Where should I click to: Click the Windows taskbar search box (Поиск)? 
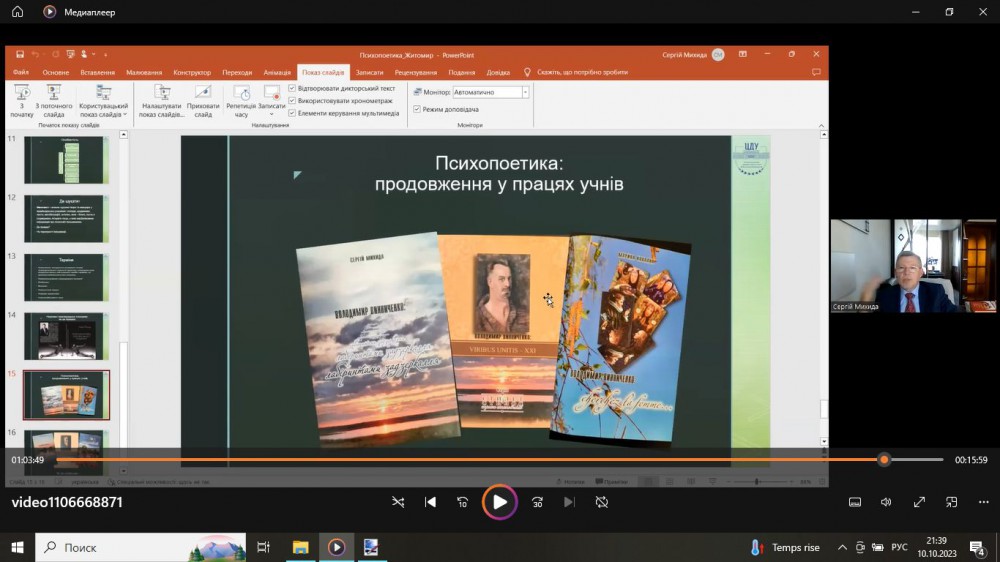tap(140, 547)
